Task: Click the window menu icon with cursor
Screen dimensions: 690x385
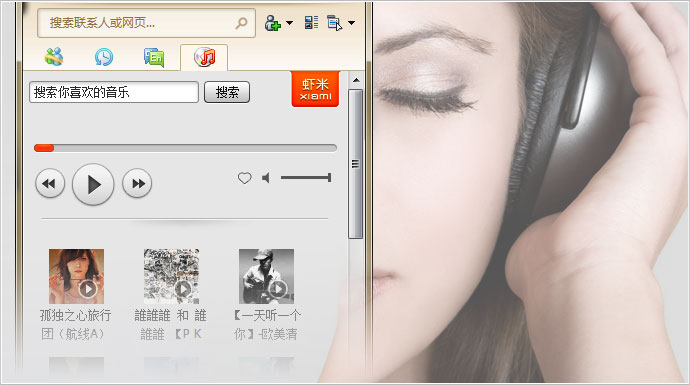Action: click(334, 22)
